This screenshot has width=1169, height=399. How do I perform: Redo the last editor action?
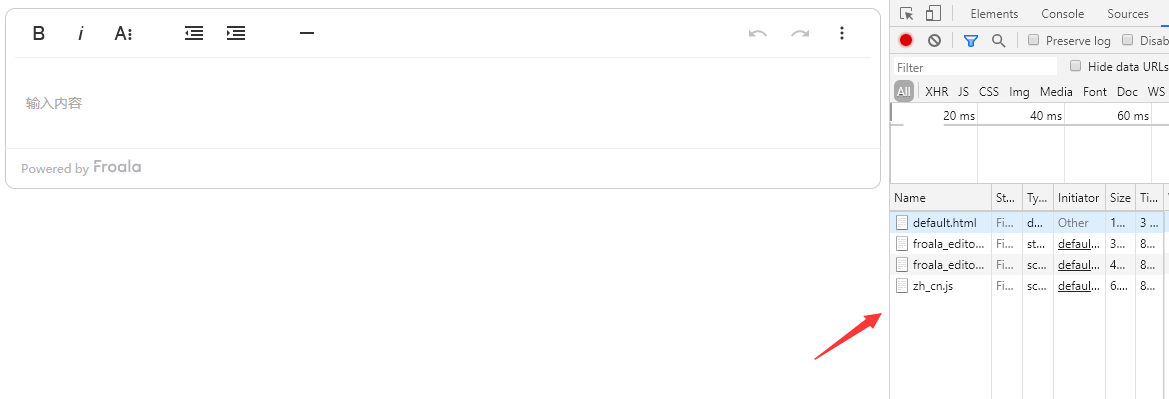(x=800, y=34)
